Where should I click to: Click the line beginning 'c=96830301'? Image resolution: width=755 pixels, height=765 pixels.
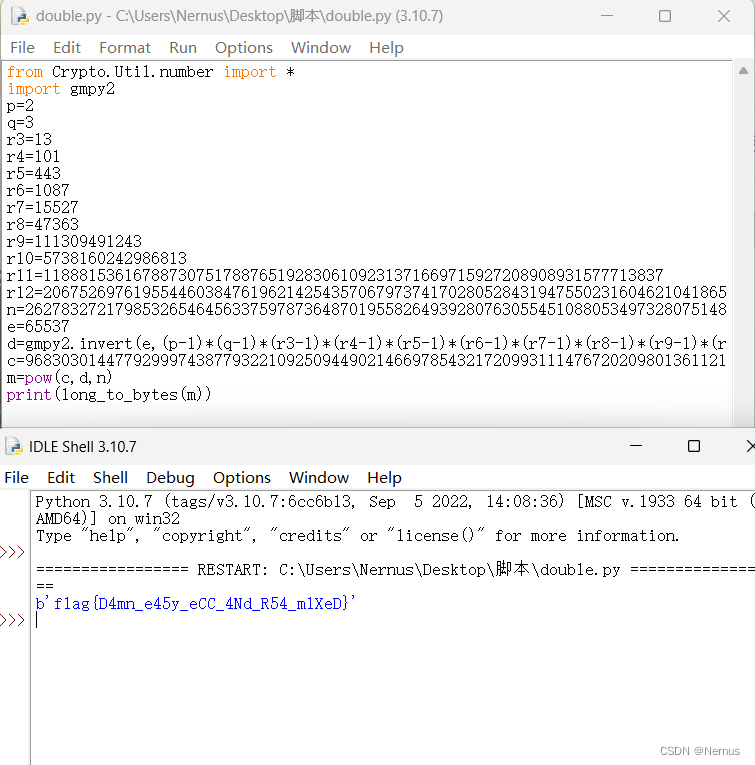click(x=367, y=361)
